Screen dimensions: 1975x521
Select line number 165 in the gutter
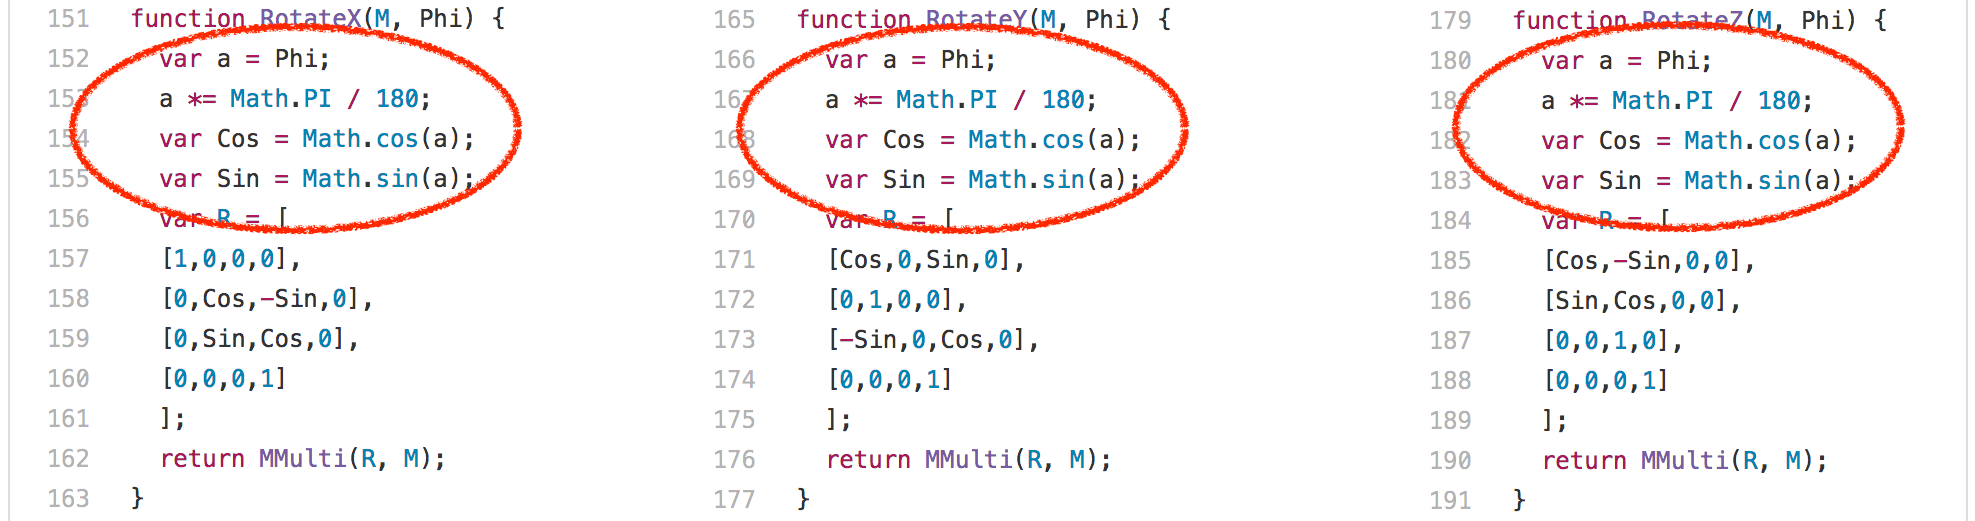(x=734, y=20)
